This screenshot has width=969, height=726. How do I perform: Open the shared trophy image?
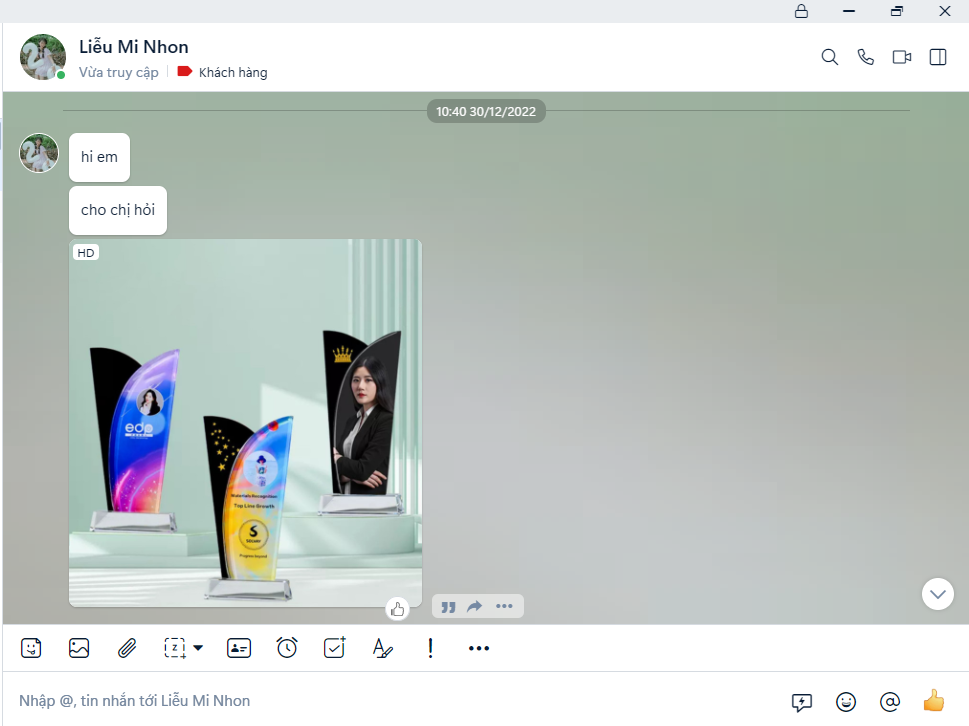[245, 422]
